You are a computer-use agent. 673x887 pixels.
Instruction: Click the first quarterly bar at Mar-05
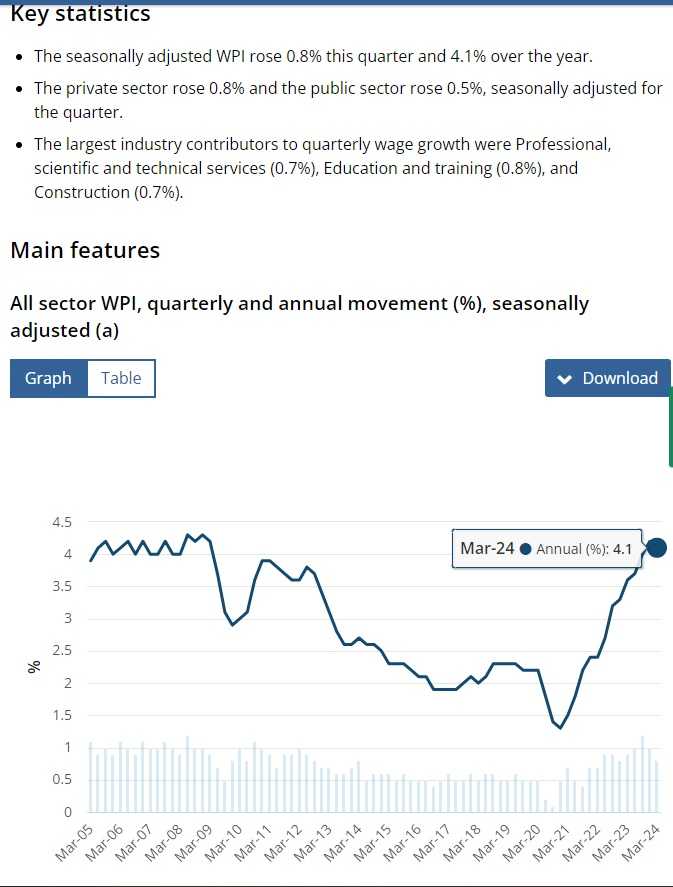[90, 778]
